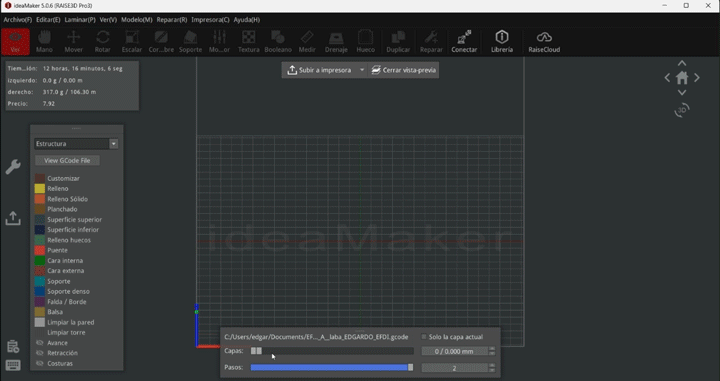Open the Textura tool
This screenshot has width=720, height=381.
(248, 42)
